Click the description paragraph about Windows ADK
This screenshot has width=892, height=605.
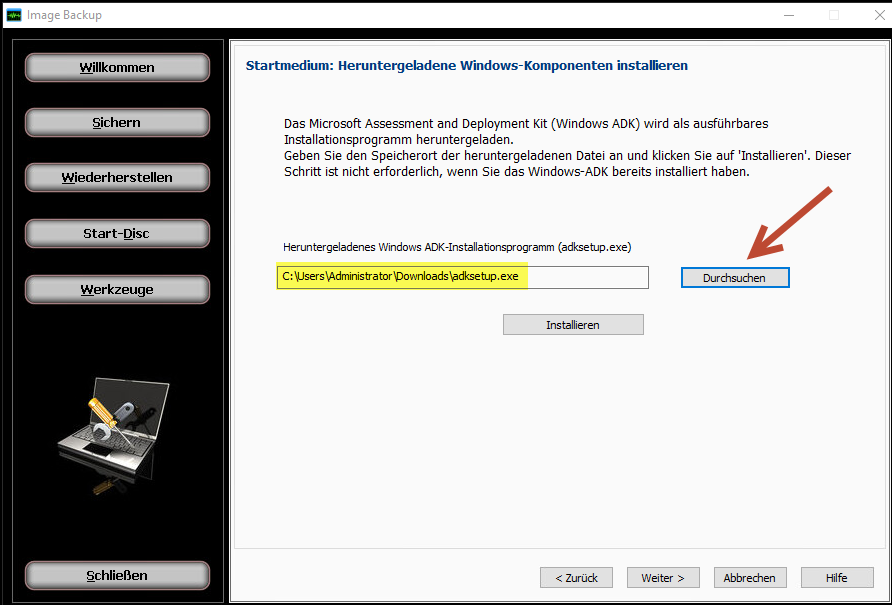click(567, 147)
